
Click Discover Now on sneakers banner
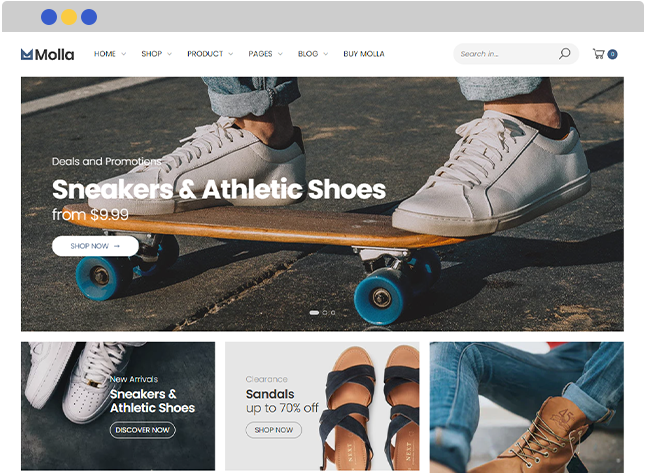tap(142, 430)
